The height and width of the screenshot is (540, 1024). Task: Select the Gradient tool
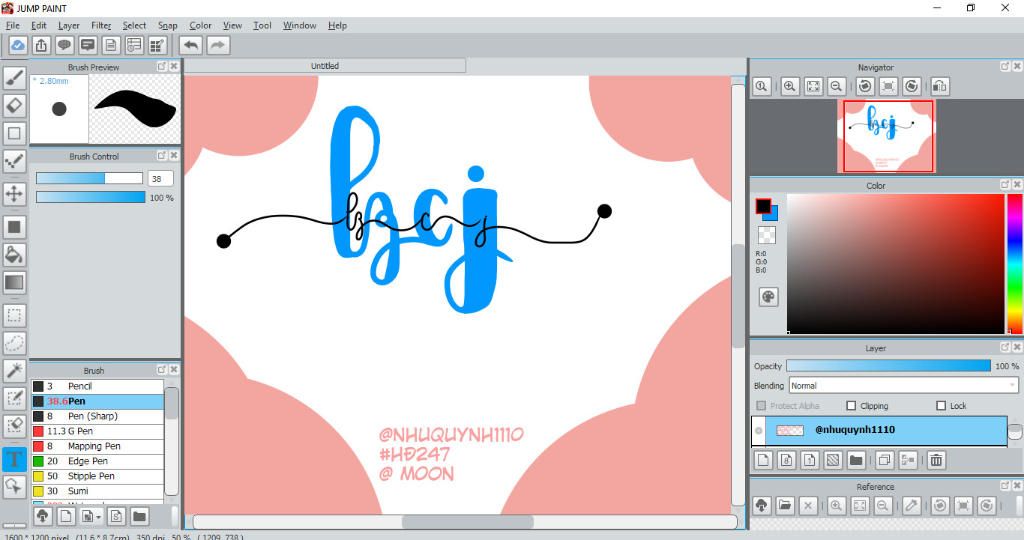[x=14, y=283]
